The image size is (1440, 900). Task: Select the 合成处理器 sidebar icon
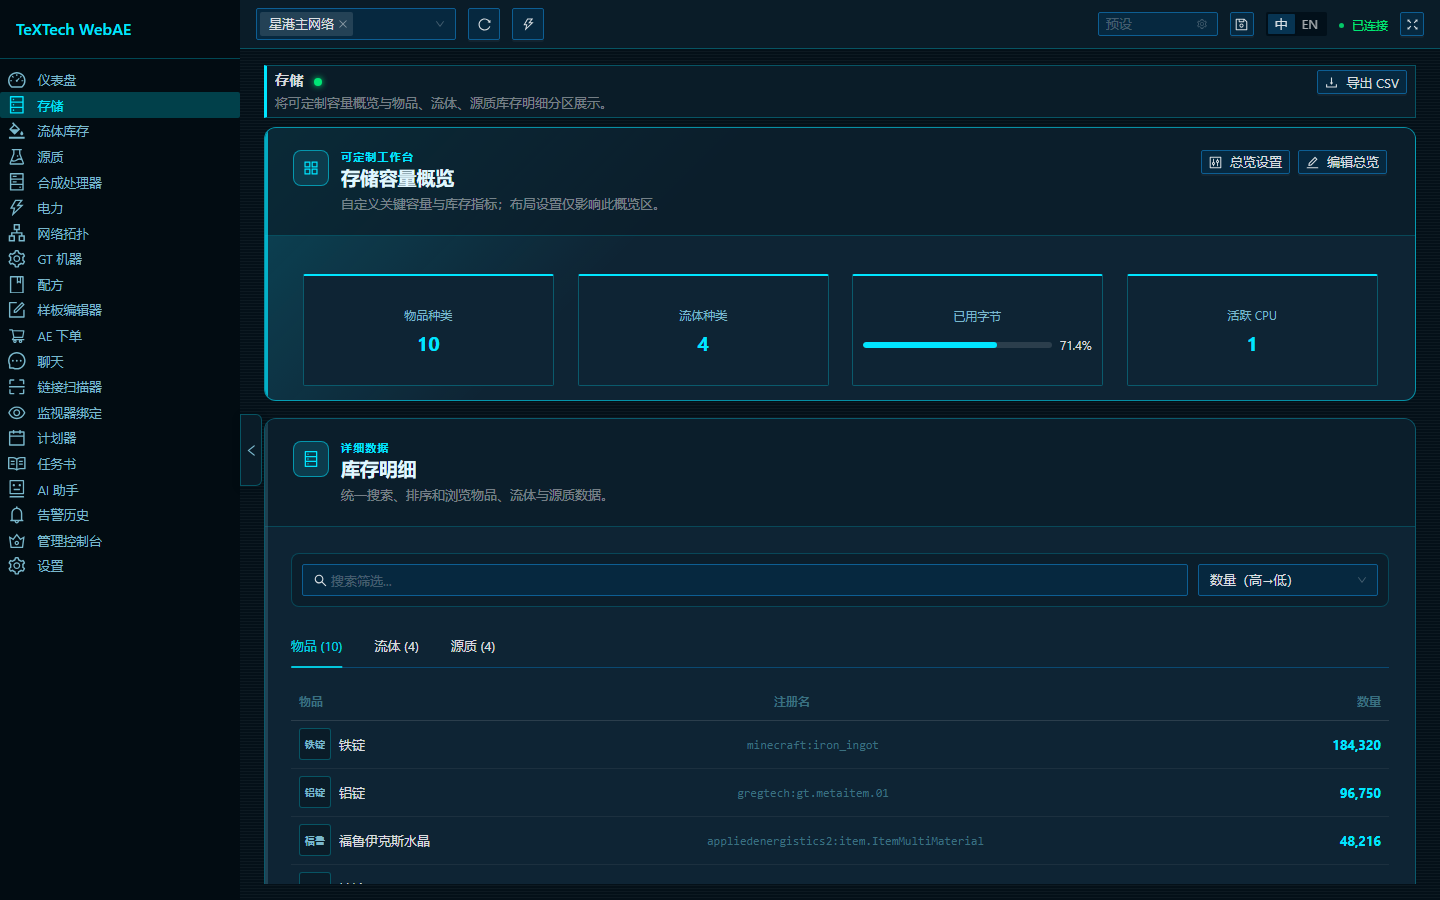(x=17, y=182)
